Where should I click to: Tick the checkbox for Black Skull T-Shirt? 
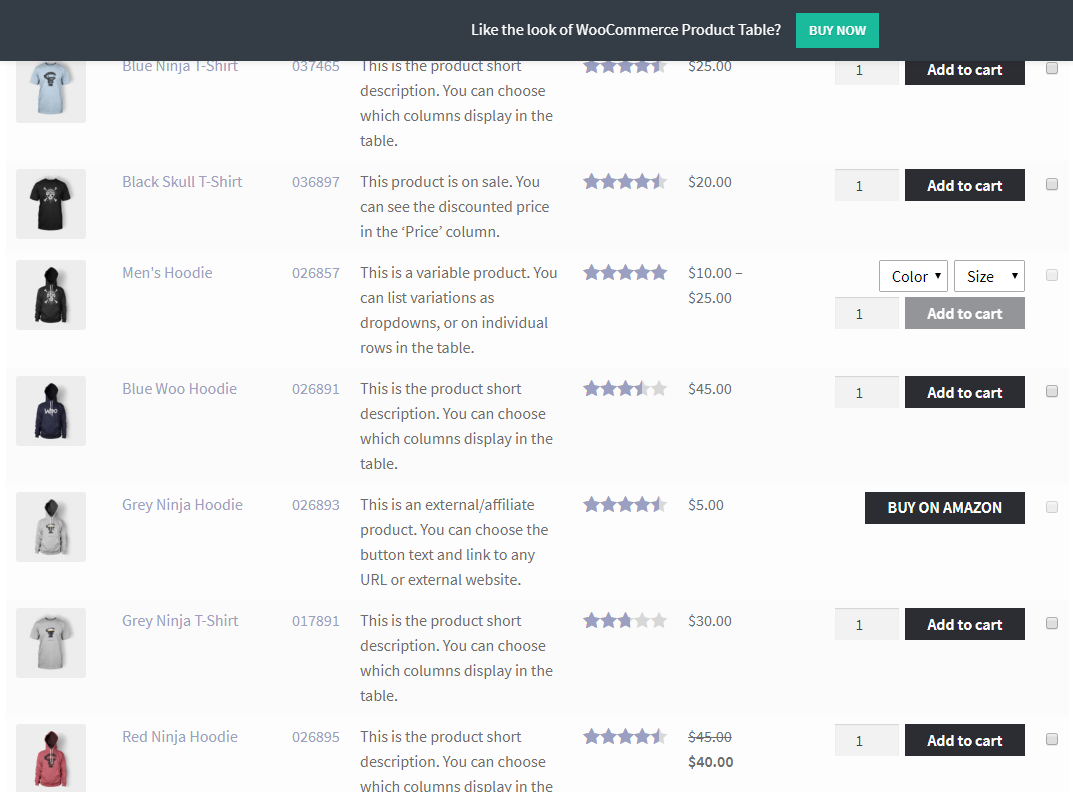tap(1052, 184)
